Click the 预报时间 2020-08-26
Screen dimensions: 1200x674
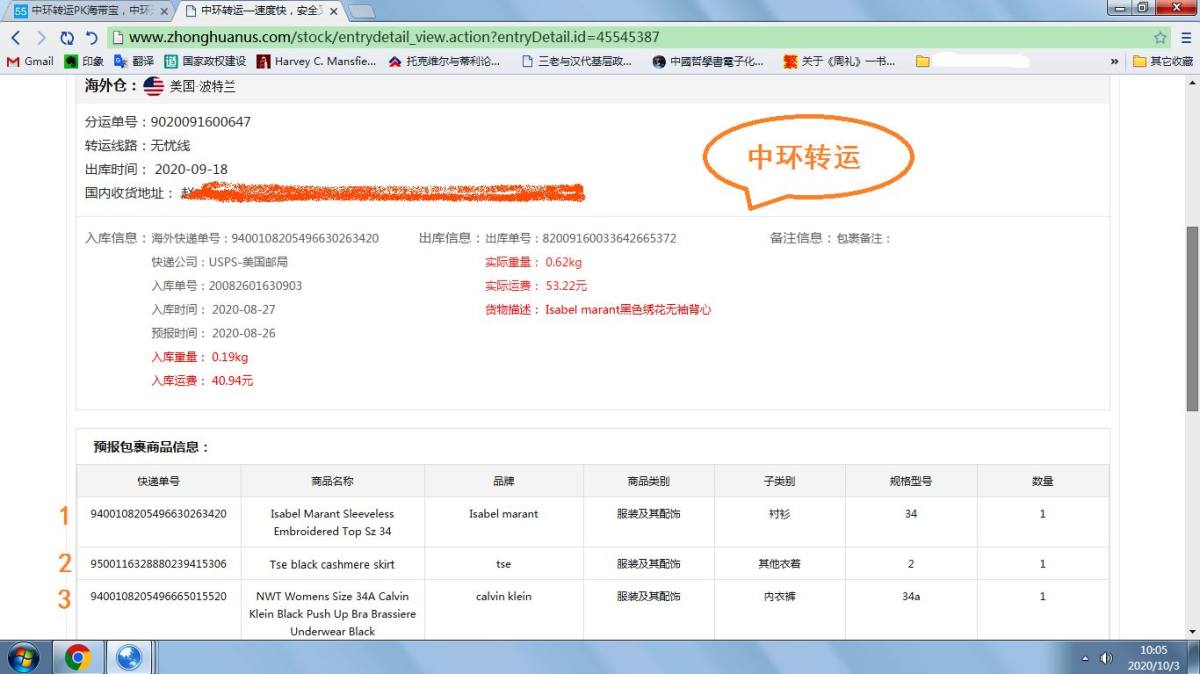click(x=213, y=333)
